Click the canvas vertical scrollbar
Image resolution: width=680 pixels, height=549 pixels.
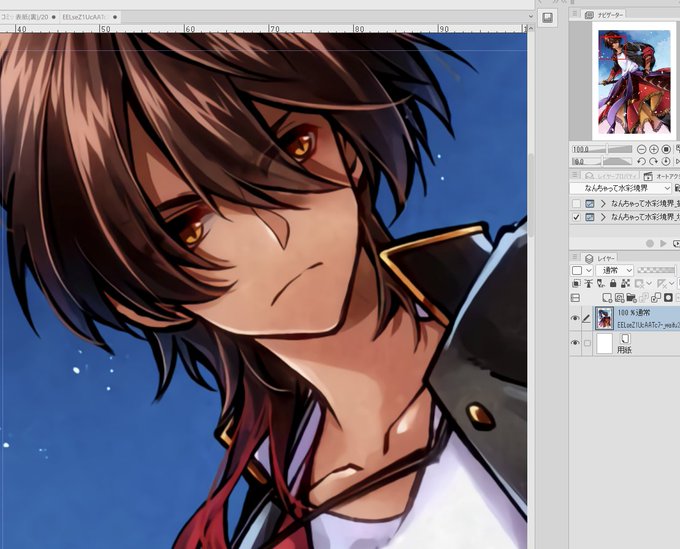(531, 194)
